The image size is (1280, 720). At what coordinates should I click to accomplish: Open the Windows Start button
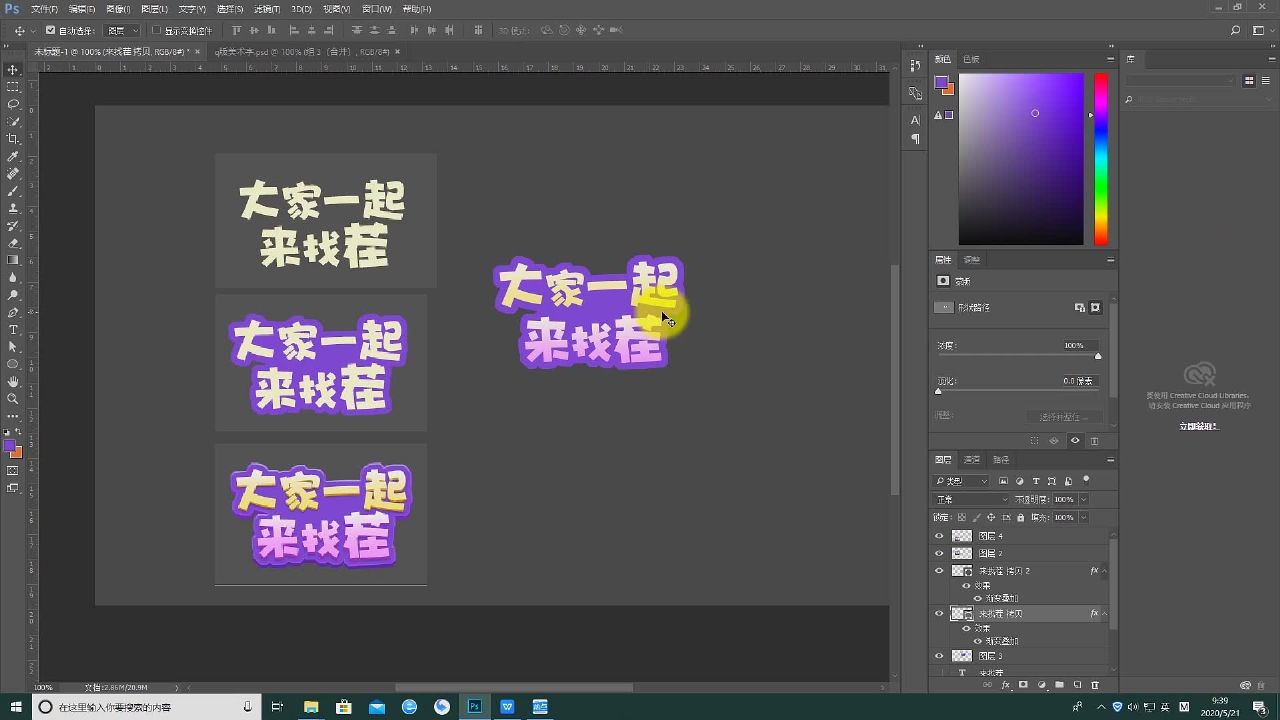16,707
